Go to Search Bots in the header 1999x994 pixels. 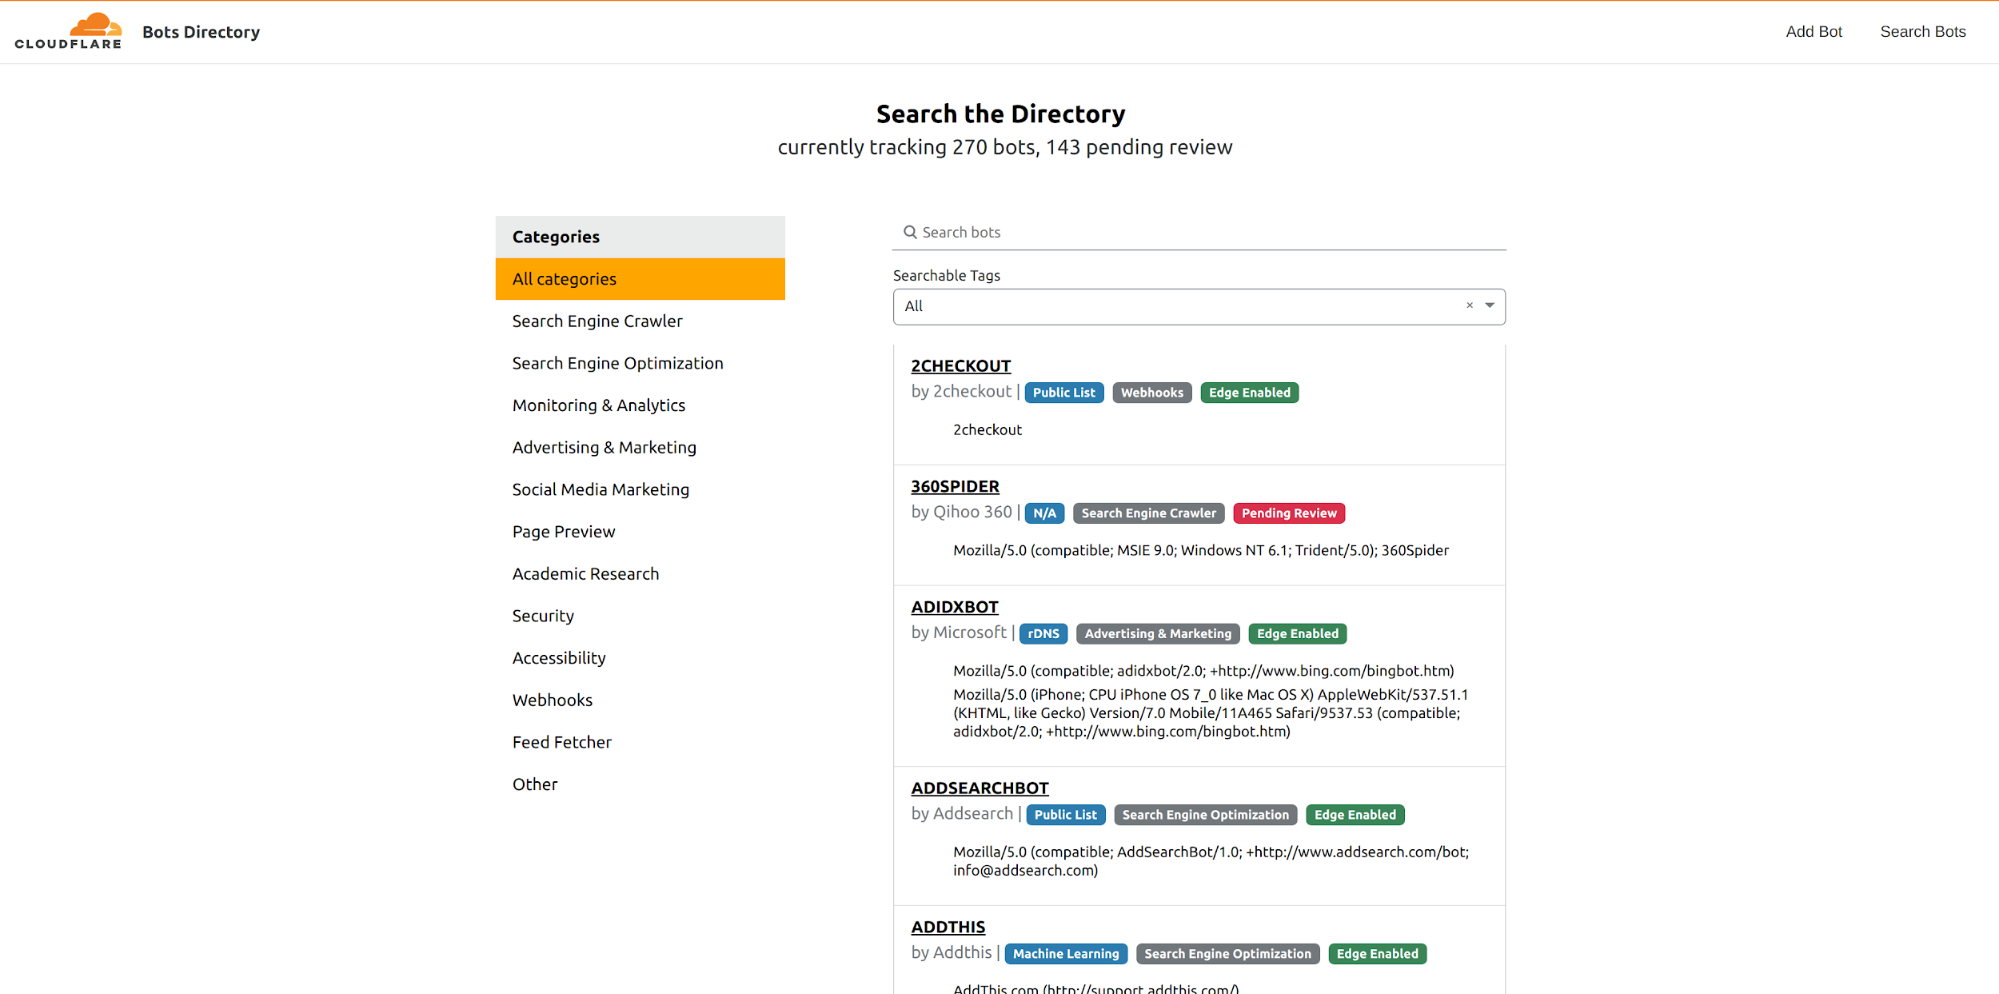(1922, 32)
